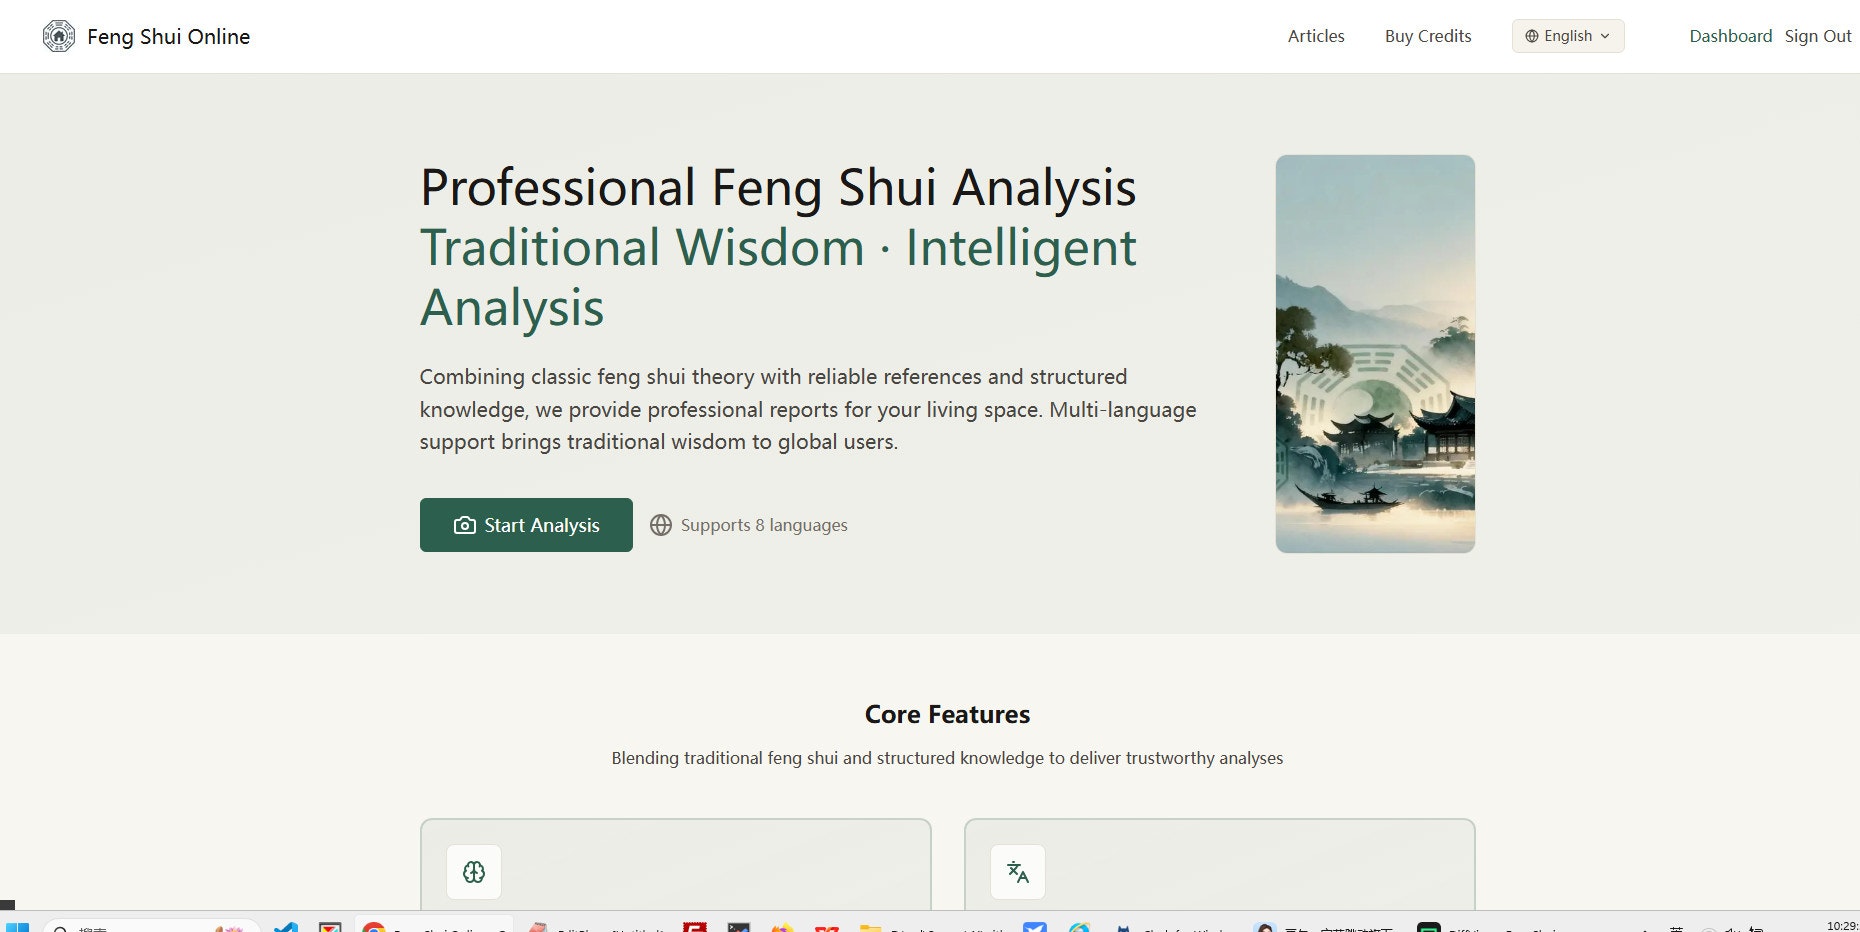
Task: Open the Dashboard
Action: [x=1731, y=36]
